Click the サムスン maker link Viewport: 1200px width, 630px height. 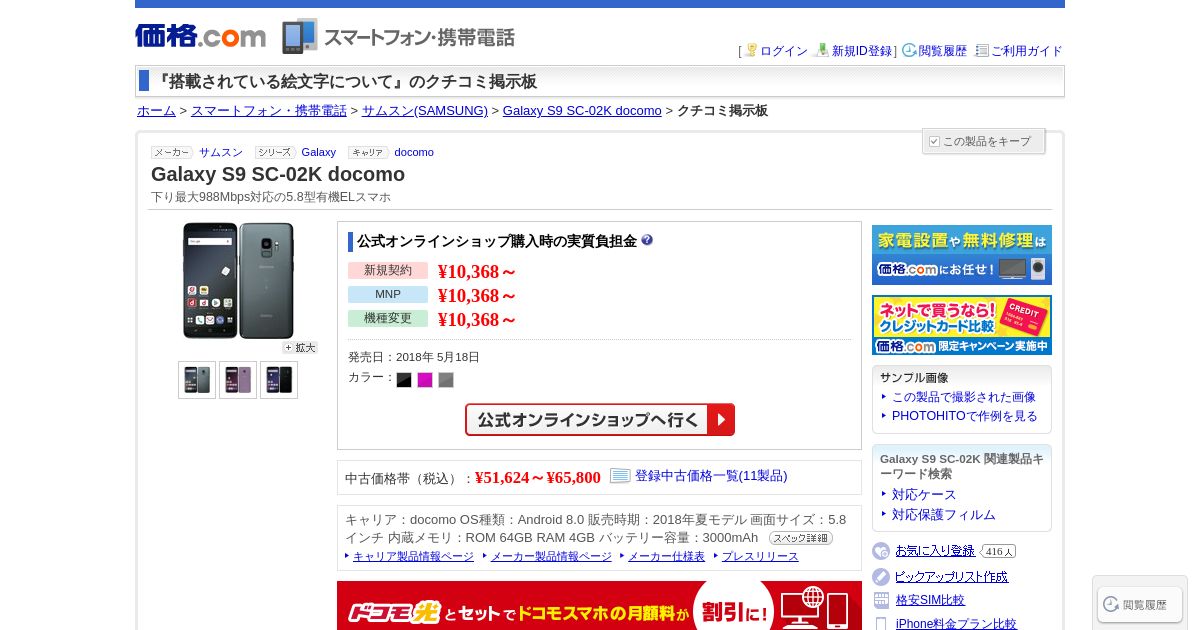coord(221,152)
